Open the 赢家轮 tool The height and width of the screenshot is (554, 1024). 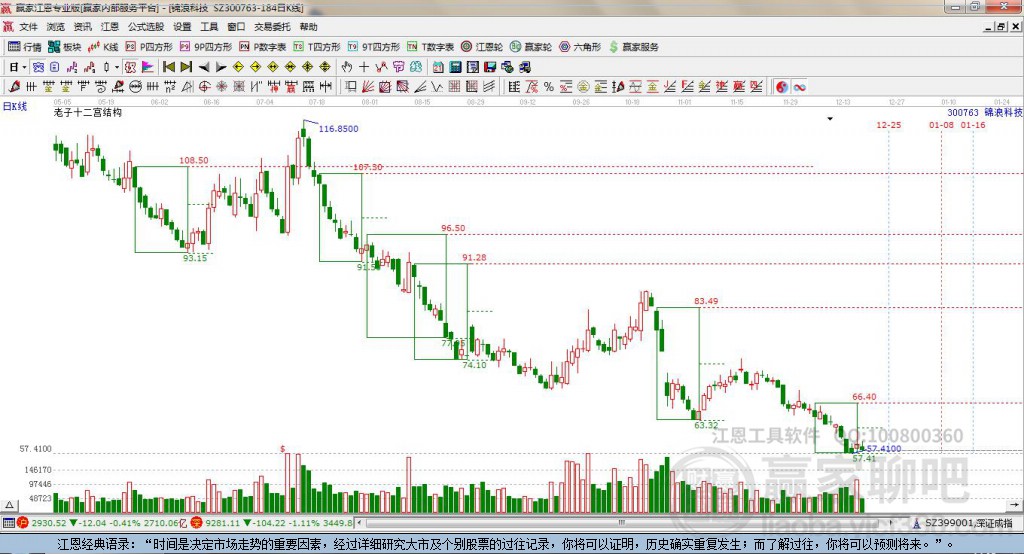click(531, 47)
